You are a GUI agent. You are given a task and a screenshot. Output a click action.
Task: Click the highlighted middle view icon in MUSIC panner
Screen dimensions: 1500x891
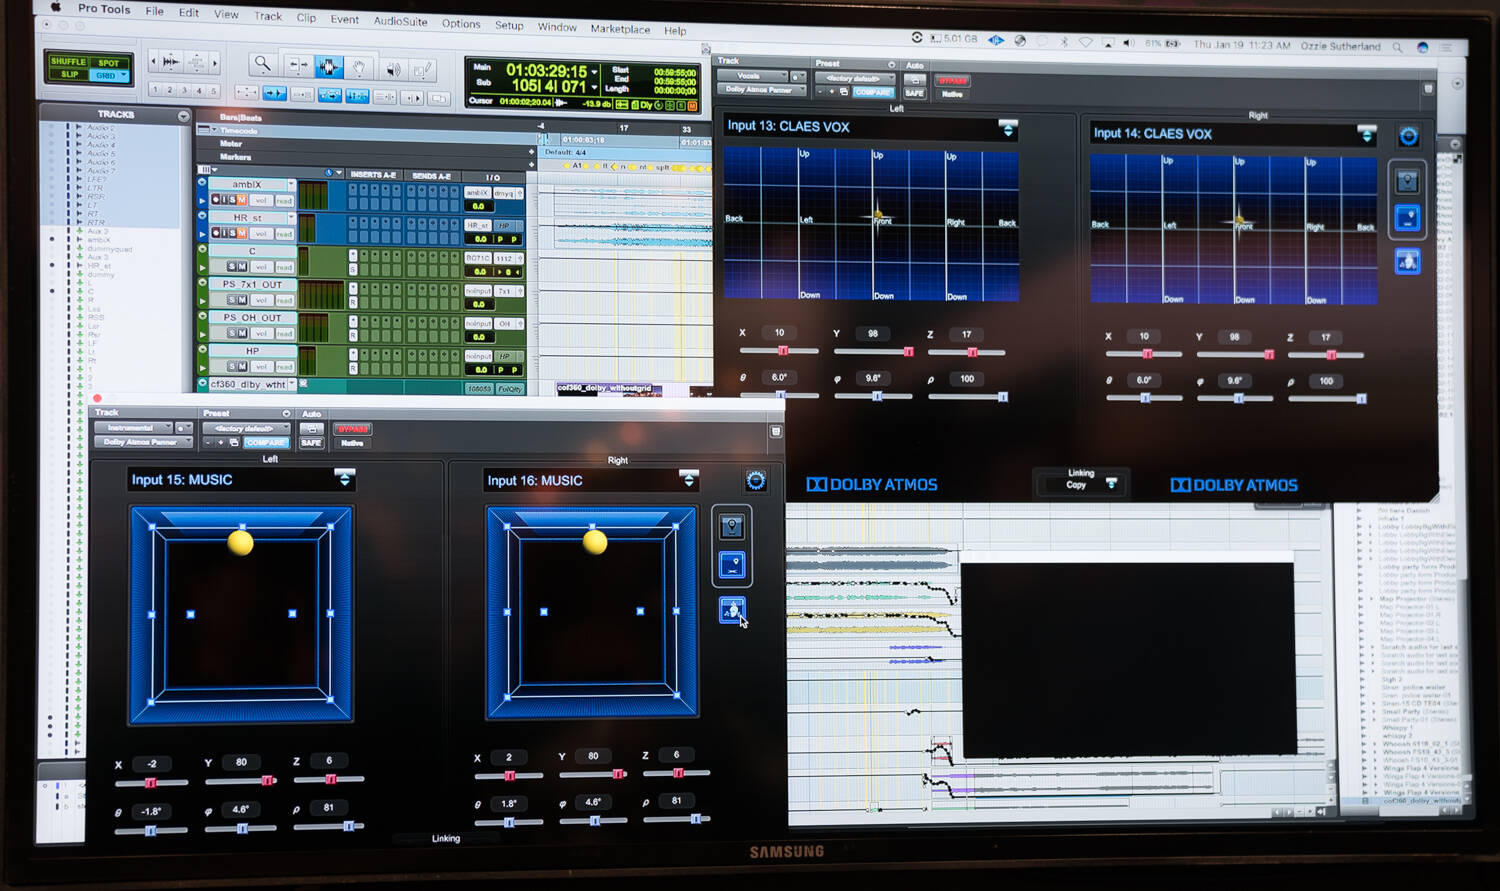pyautogui.click(x=732, y=566)
